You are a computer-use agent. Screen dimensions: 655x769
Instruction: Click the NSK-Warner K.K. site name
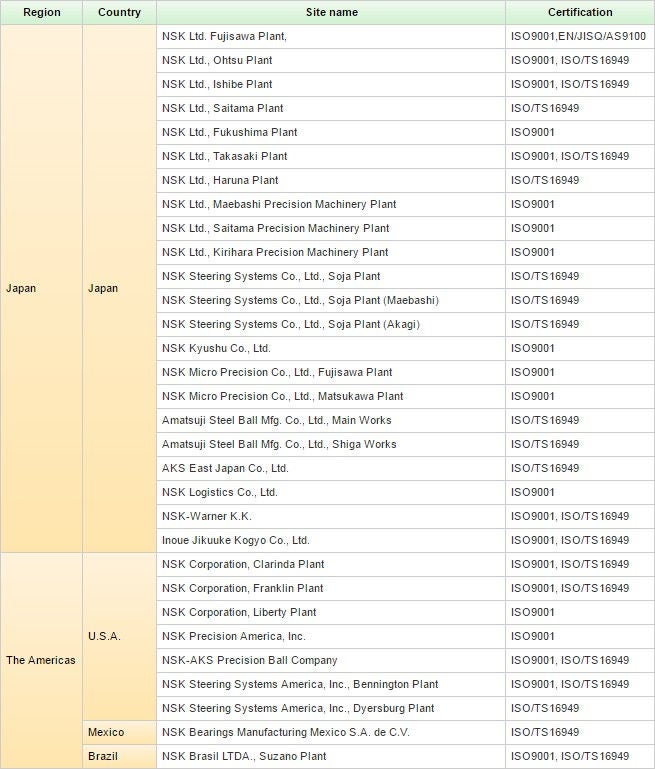206,517
